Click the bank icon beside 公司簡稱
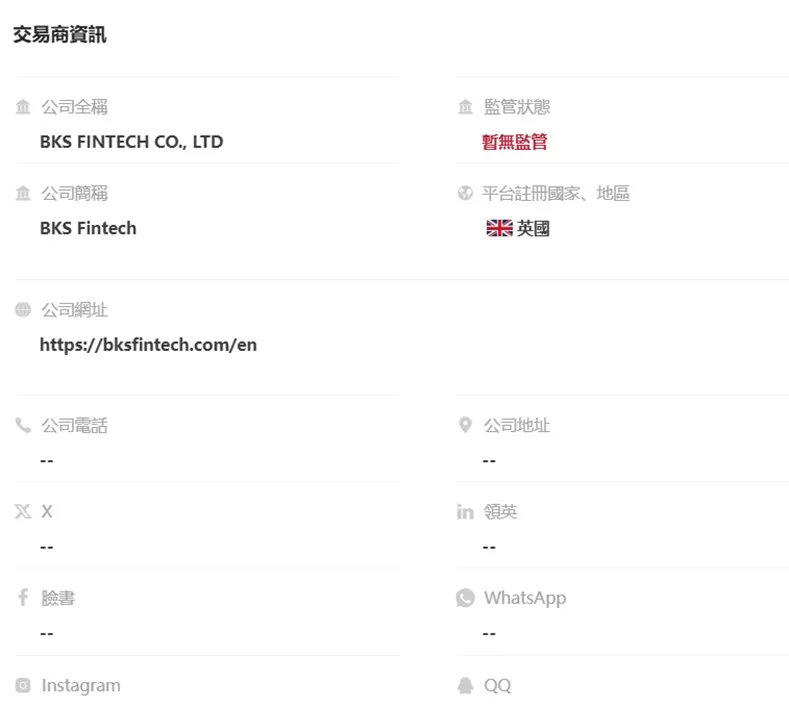 pos(23,193)
